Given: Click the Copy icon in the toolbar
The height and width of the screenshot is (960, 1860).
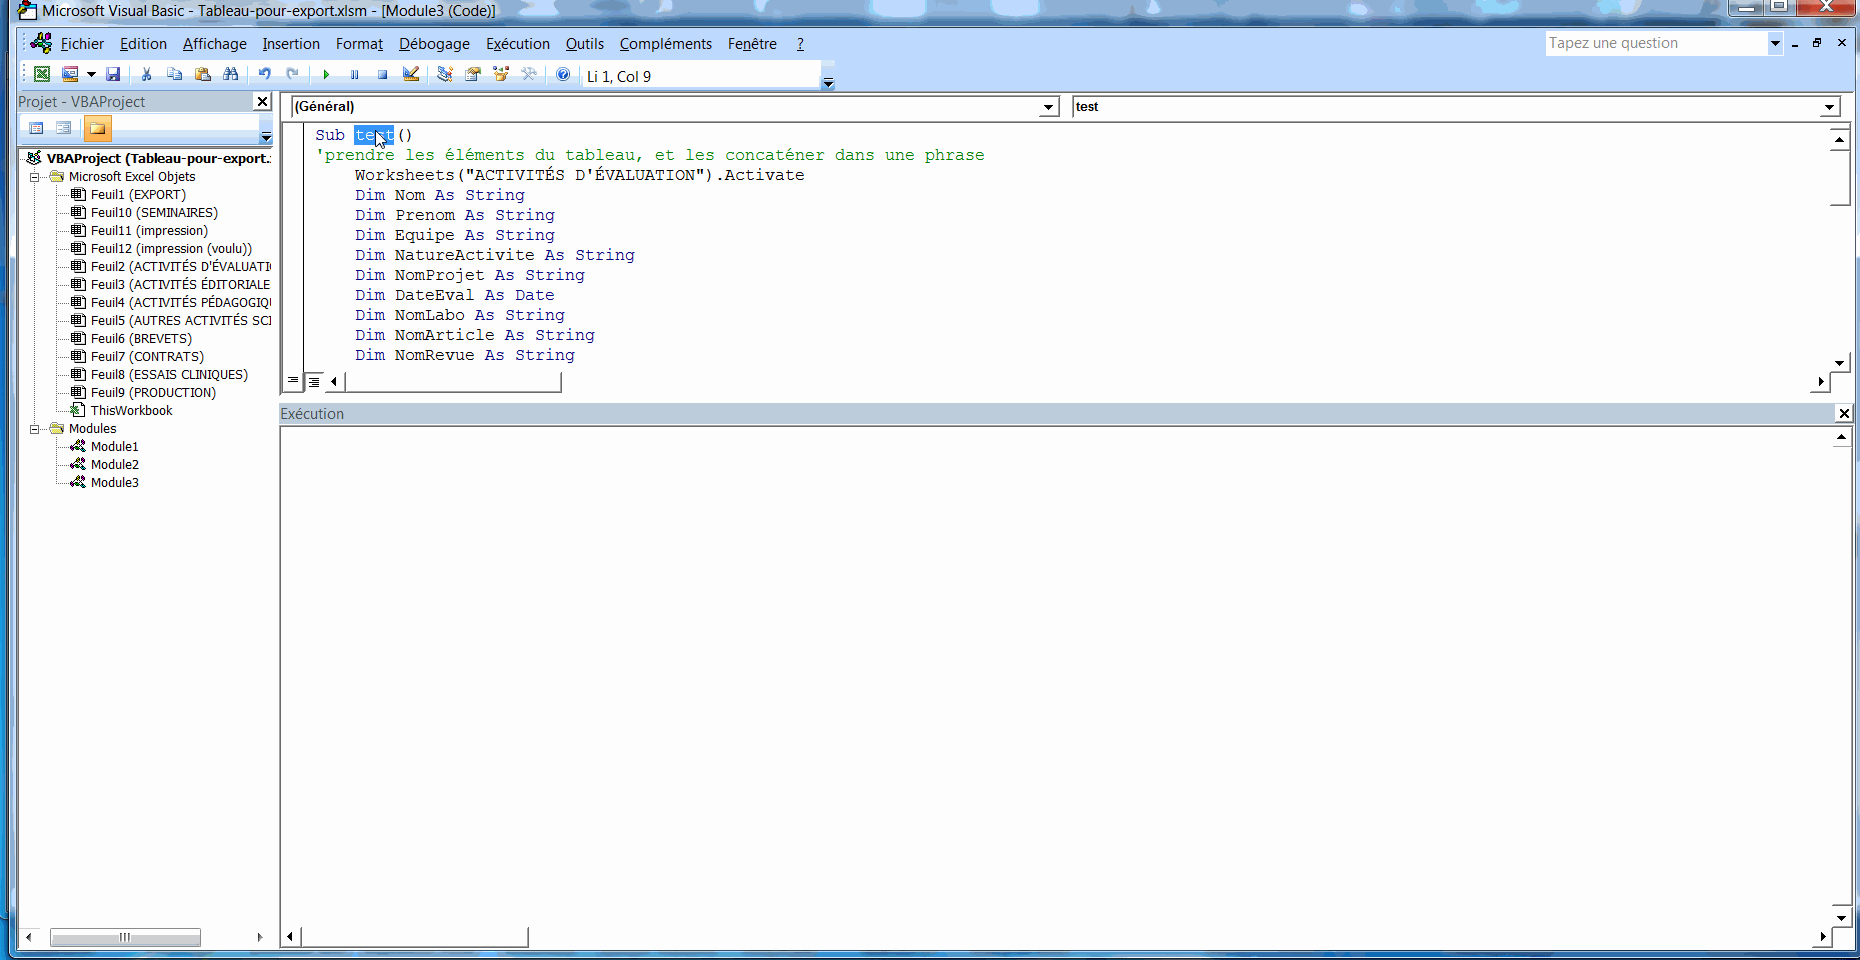Looking at the screenshot, I should (174, 74).
